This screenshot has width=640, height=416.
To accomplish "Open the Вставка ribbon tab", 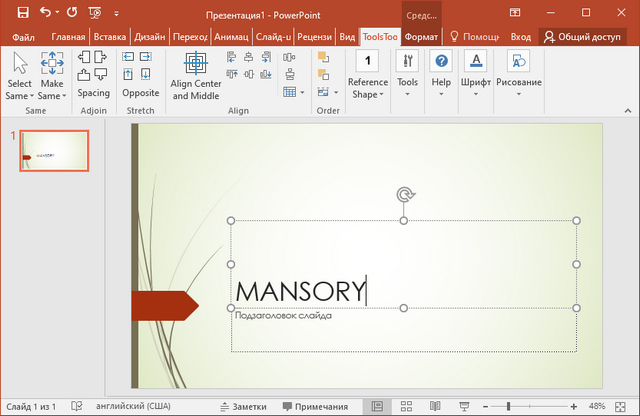I will pyautogui.click(x=110, y=36).
